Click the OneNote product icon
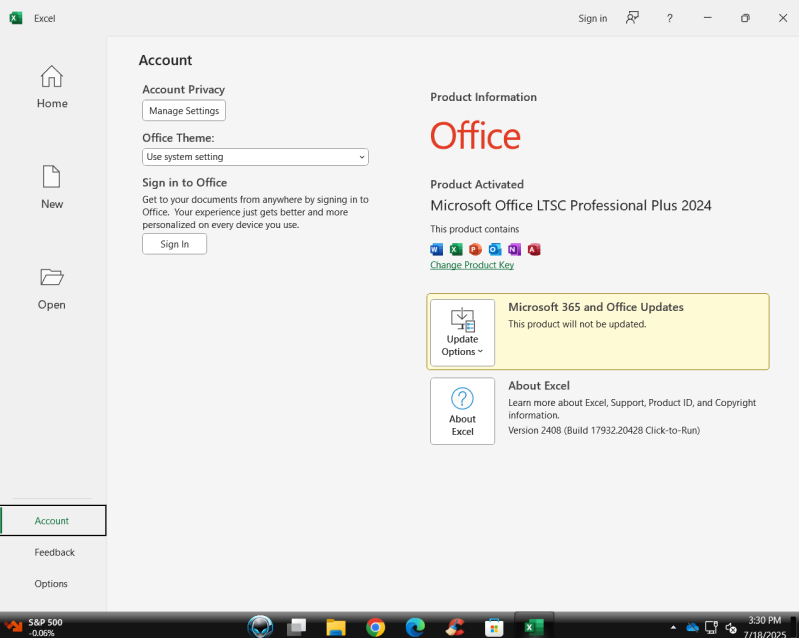Image resolution: width=799 pixels, height=638 pixels. coord(514,249)
